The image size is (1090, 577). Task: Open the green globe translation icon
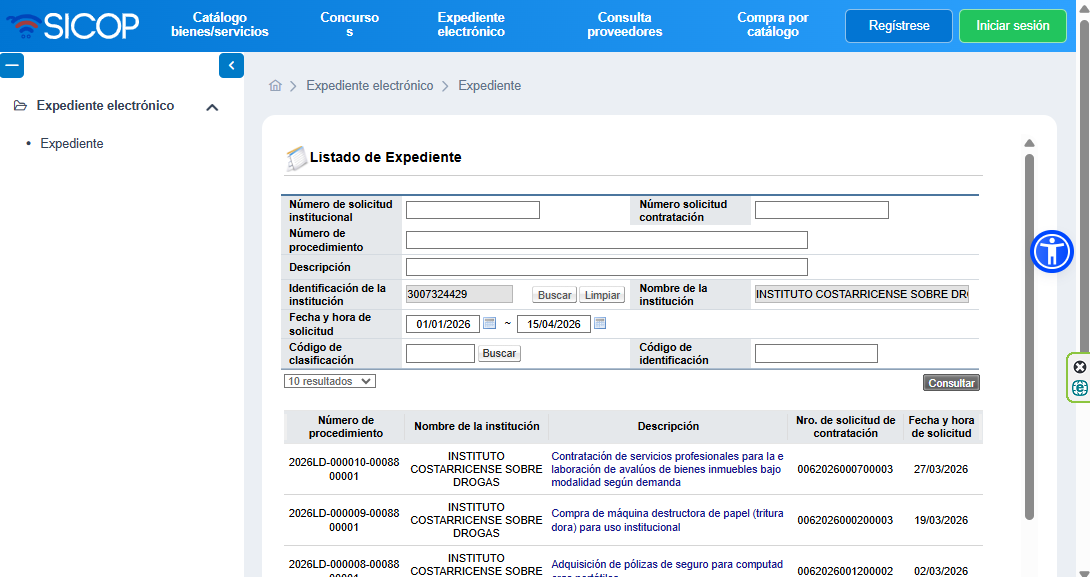pyautogui.click(x=1080, y=388)
